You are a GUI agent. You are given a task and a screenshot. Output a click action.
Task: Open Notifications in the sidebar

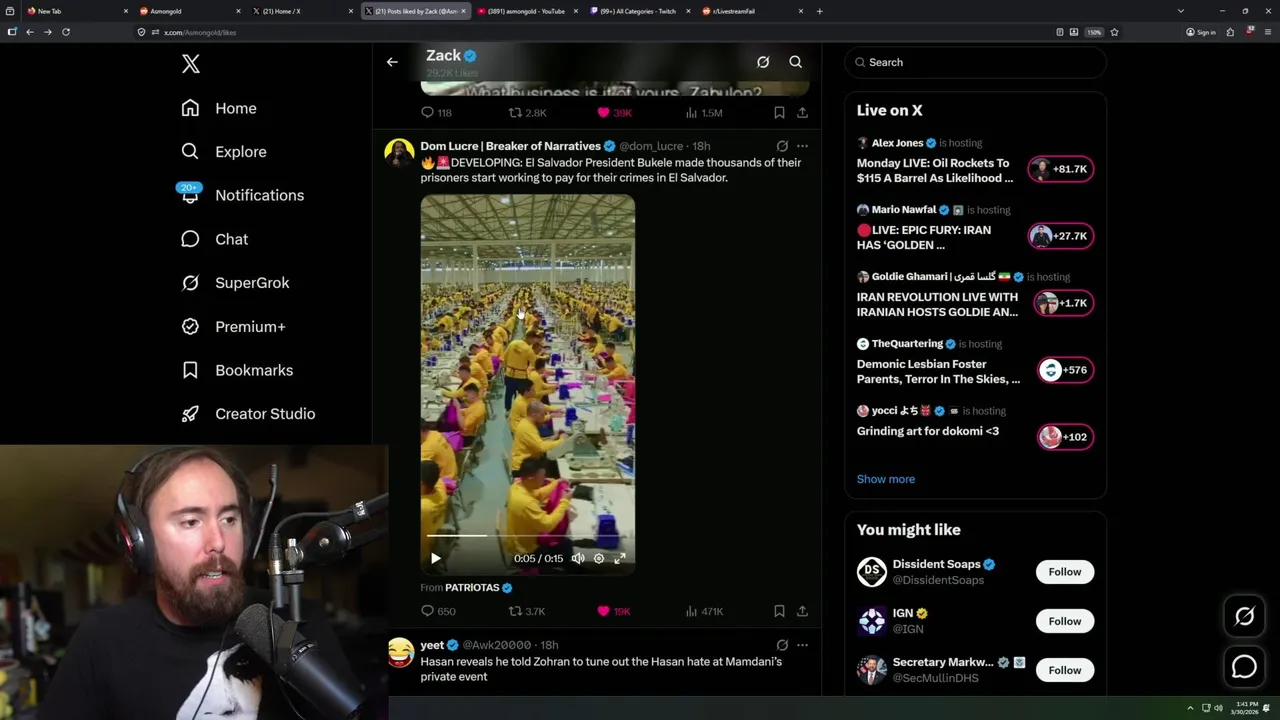tap(242, 195)
